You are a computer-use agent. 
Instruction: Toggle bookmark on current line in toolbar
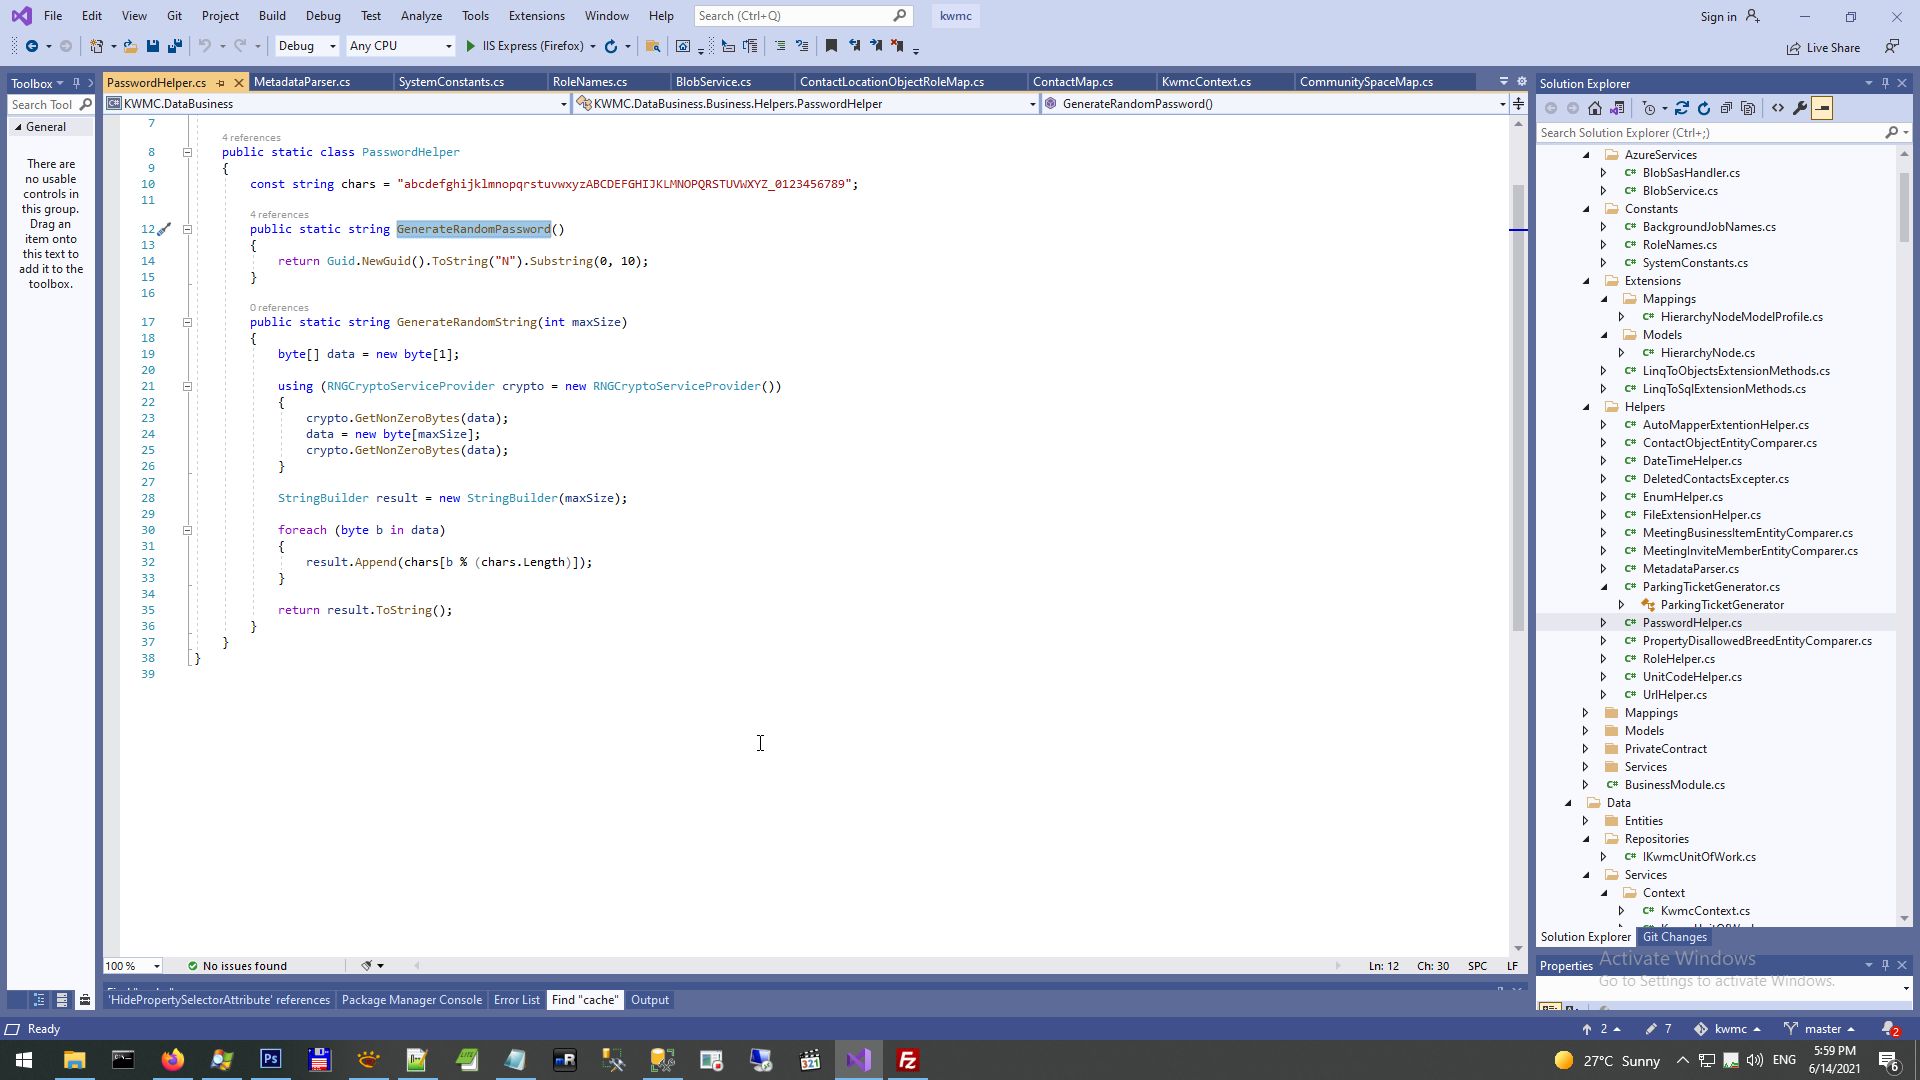831,46
